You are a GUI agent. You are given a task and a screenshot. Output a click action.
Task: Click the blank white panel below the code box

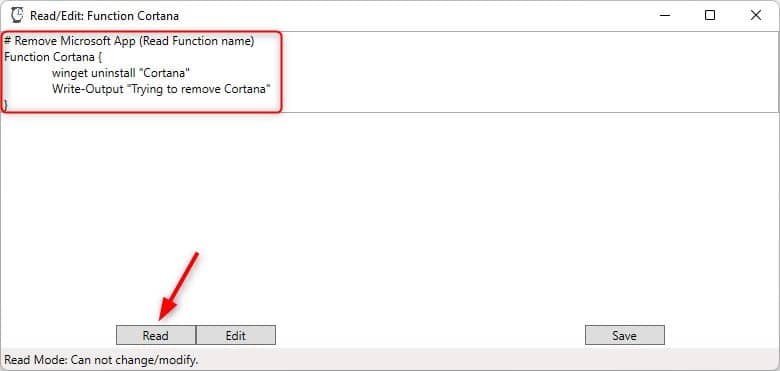click(390, 219)
